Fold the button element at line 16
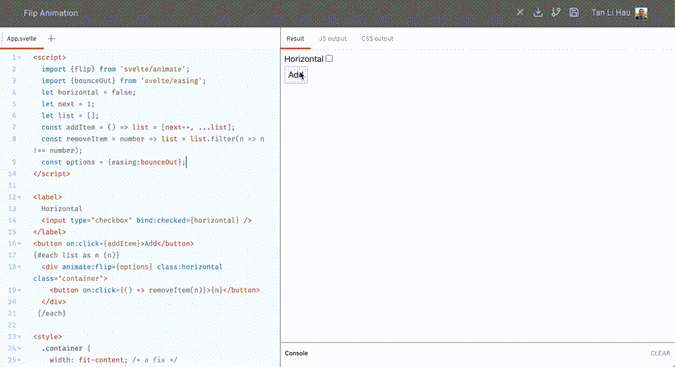Viewport: 675px width, 367px height. click(19, 244)
